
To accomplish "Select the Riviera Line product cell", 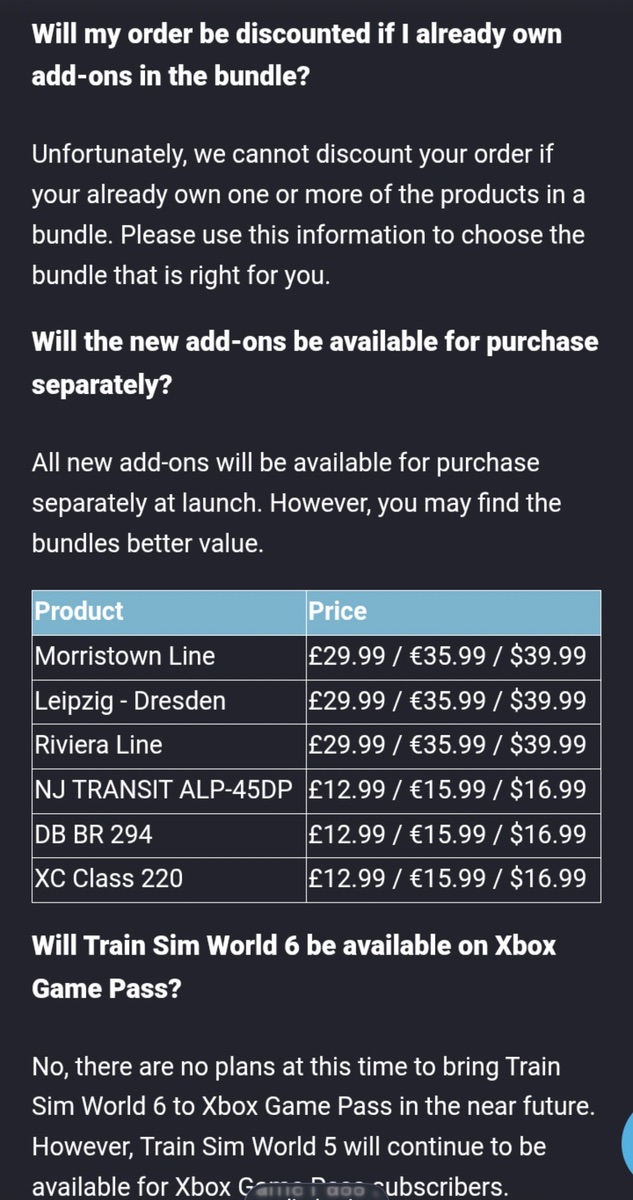I will point(169,746).
